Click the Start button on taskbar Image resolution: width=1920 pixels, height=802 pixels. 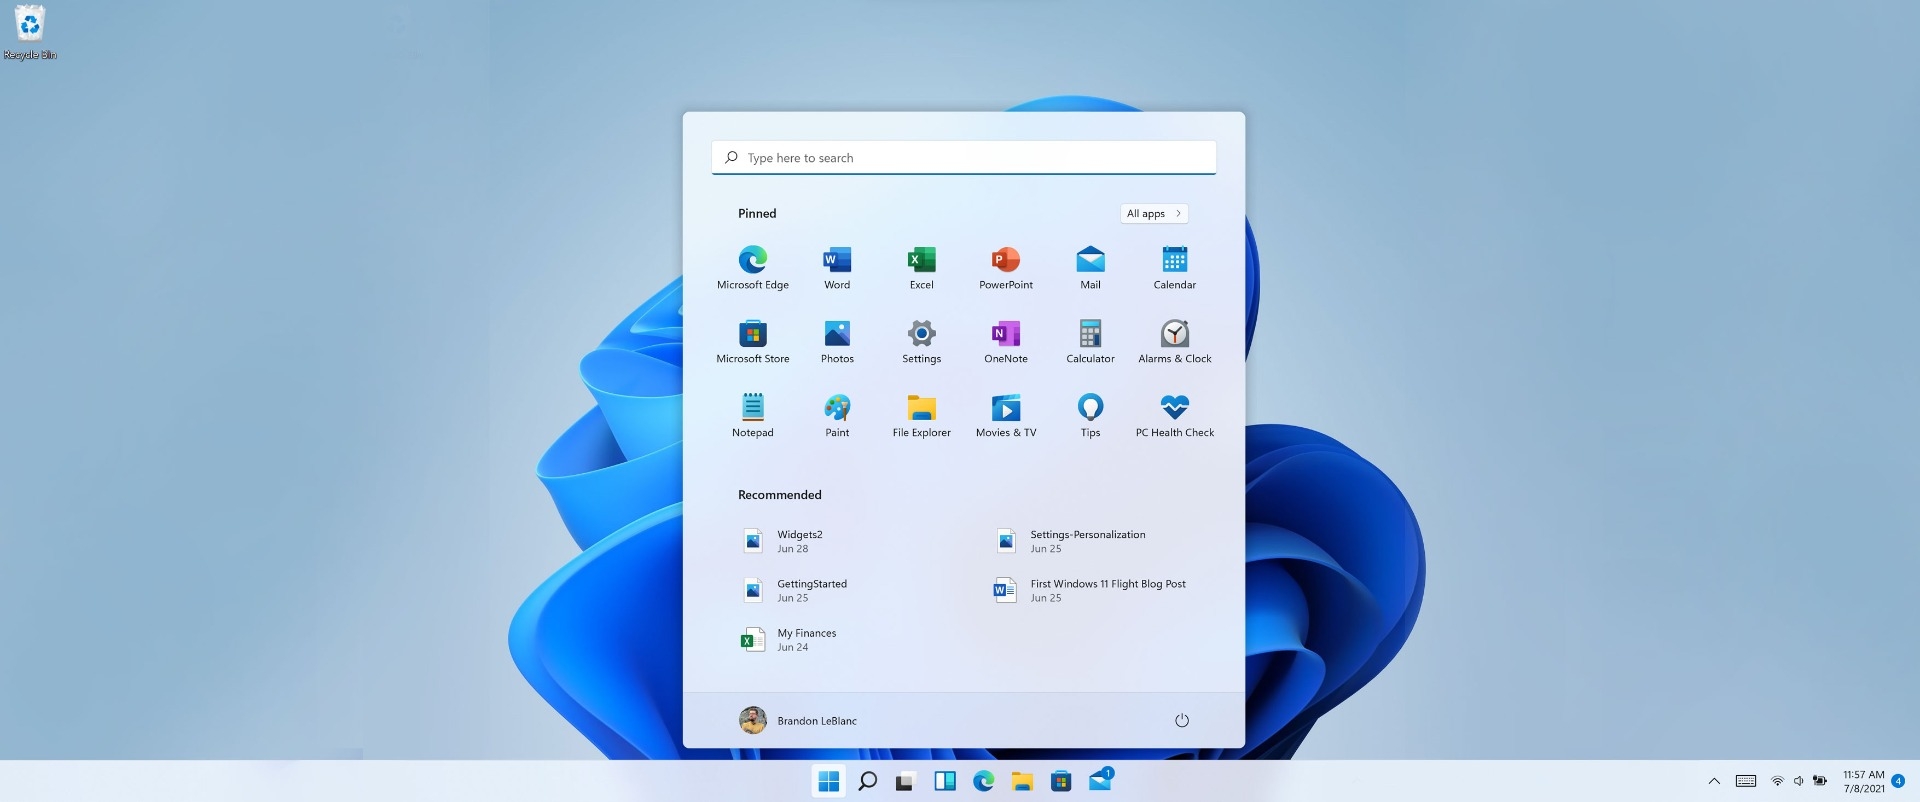tap(829, 781)
